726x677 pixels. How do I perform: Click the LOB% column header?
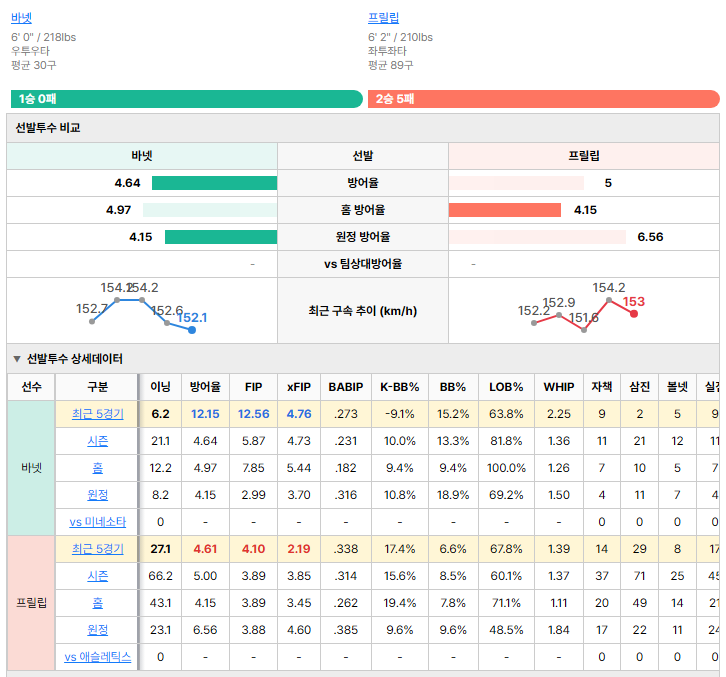click(506, 387)
